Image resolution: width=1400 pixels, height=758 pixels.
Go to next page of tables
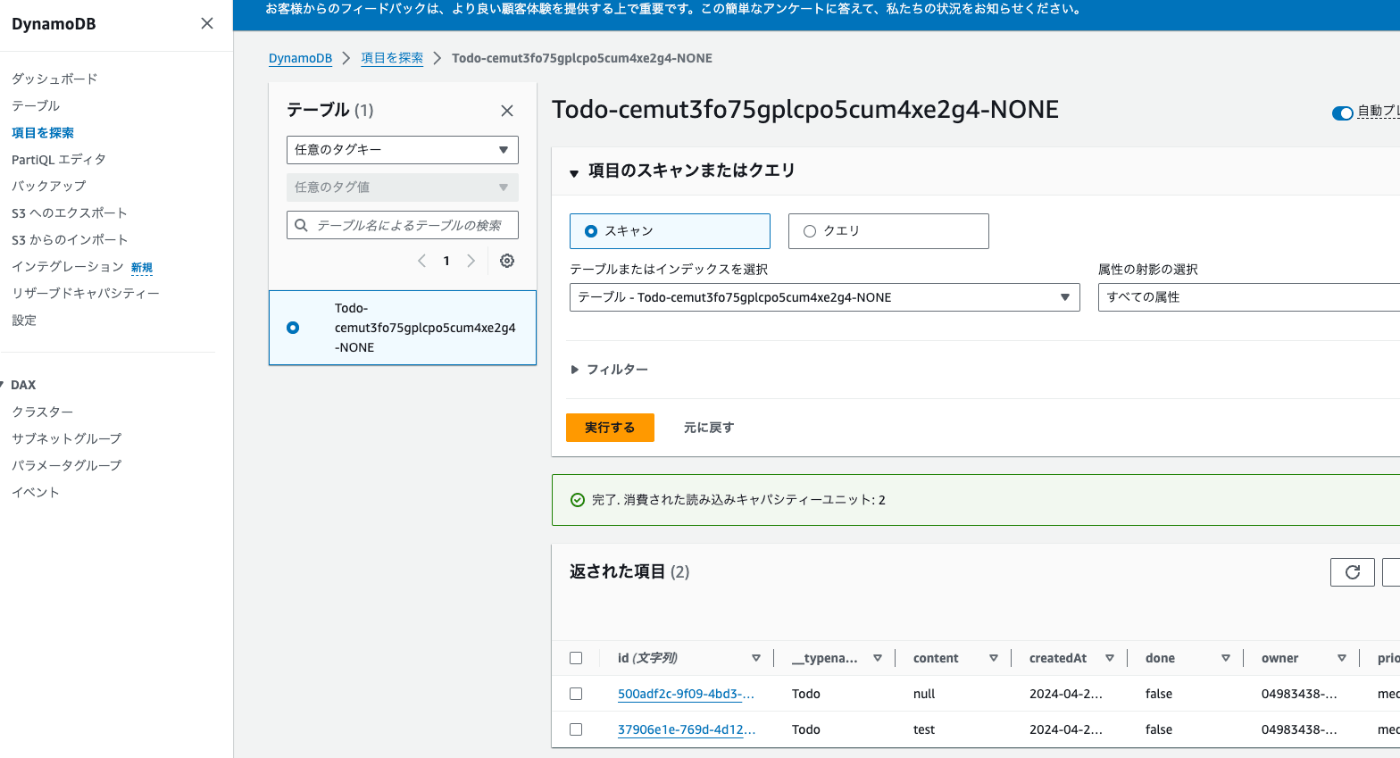pos(471,261)
